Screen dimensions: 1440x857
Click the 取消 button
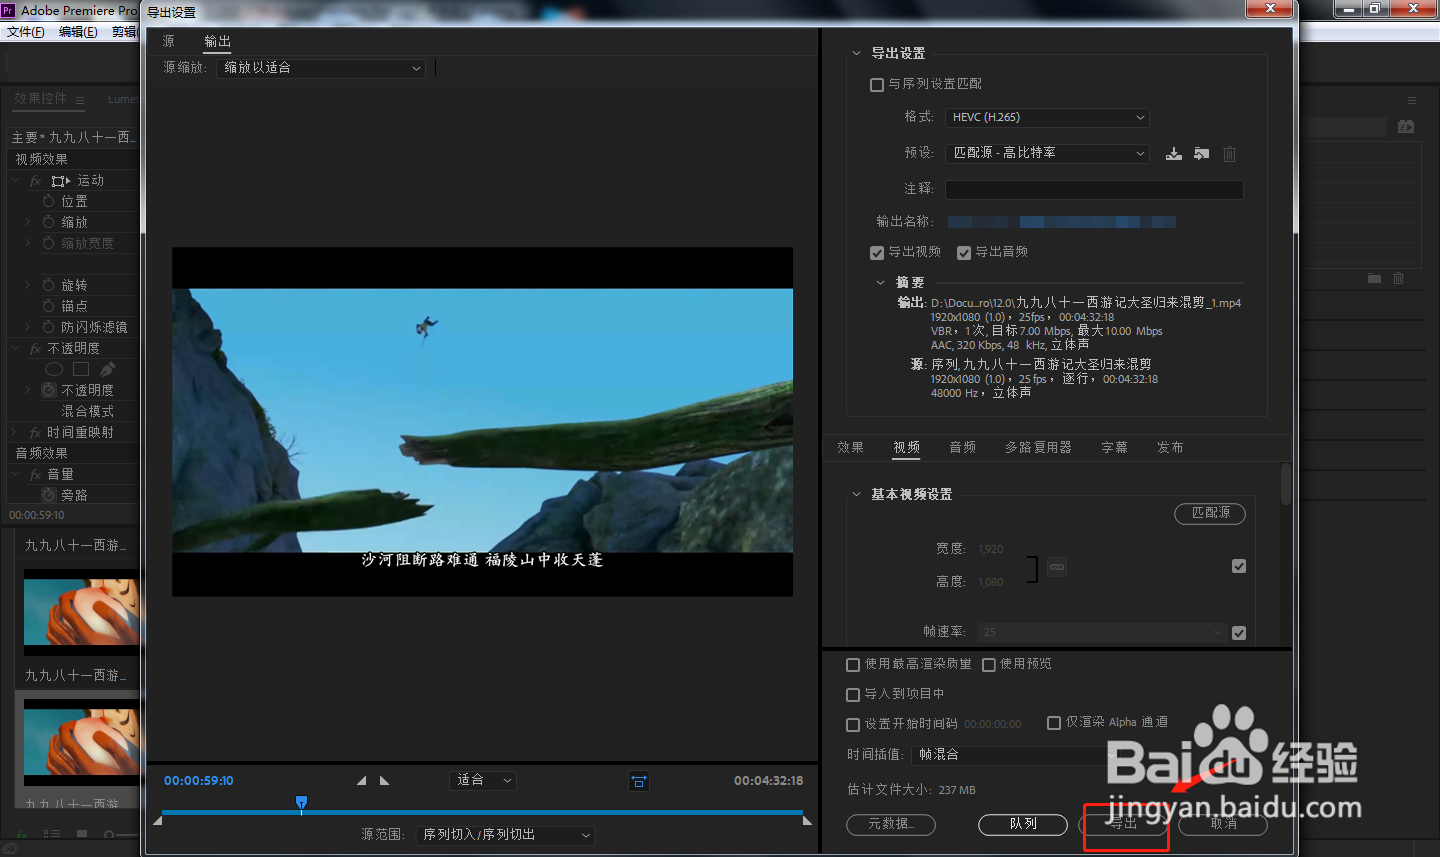tap(1223, 824)
